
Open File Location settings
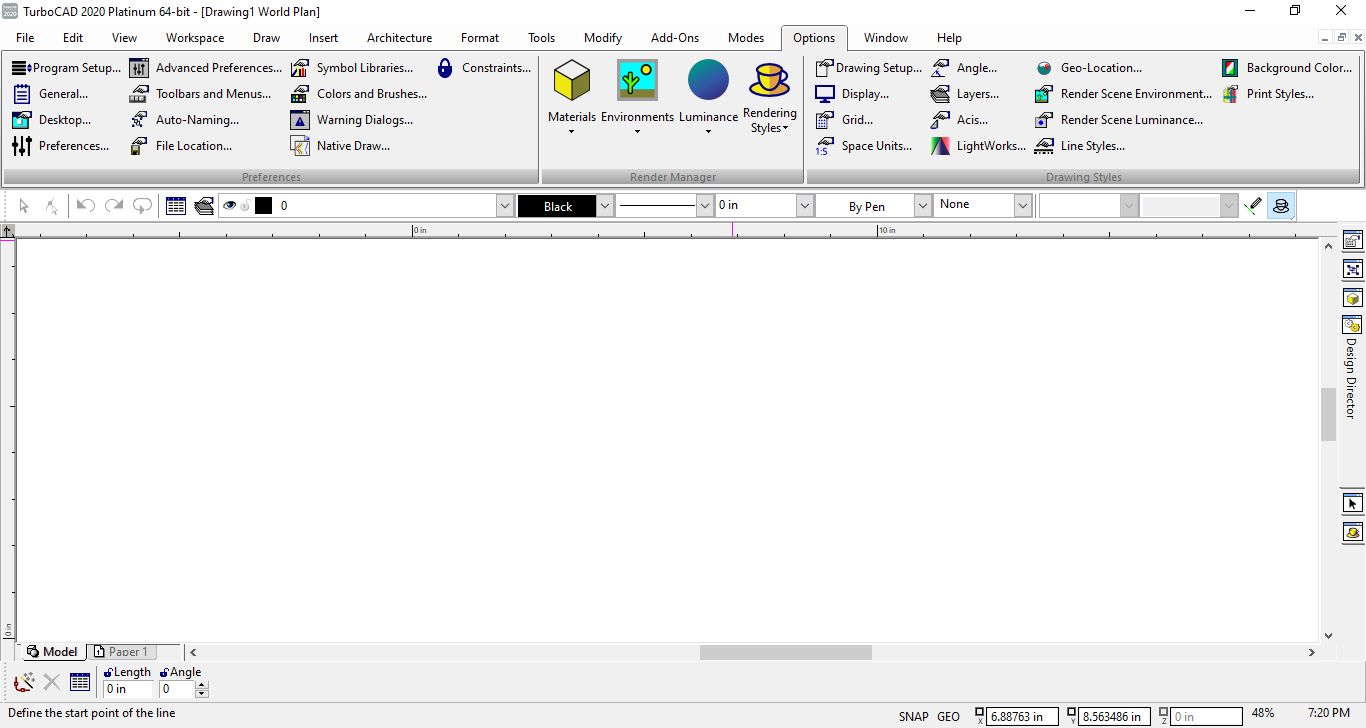tap(181, 146)
